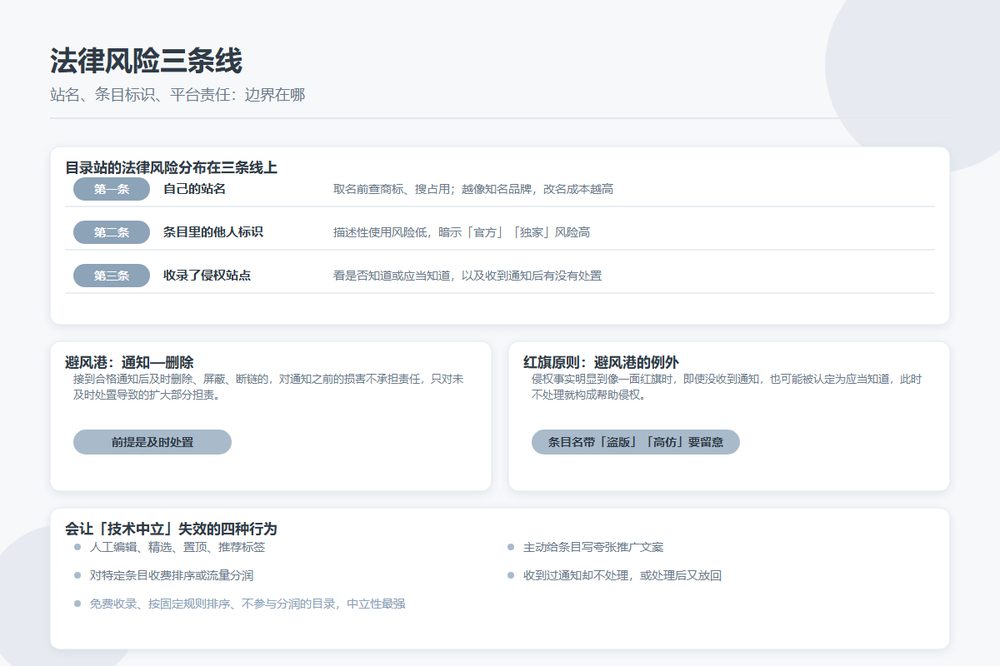Click the heading 目录站的法律风险分布在三条线上
Screen dimensions: 1000x666
click(x=171, y=168)
